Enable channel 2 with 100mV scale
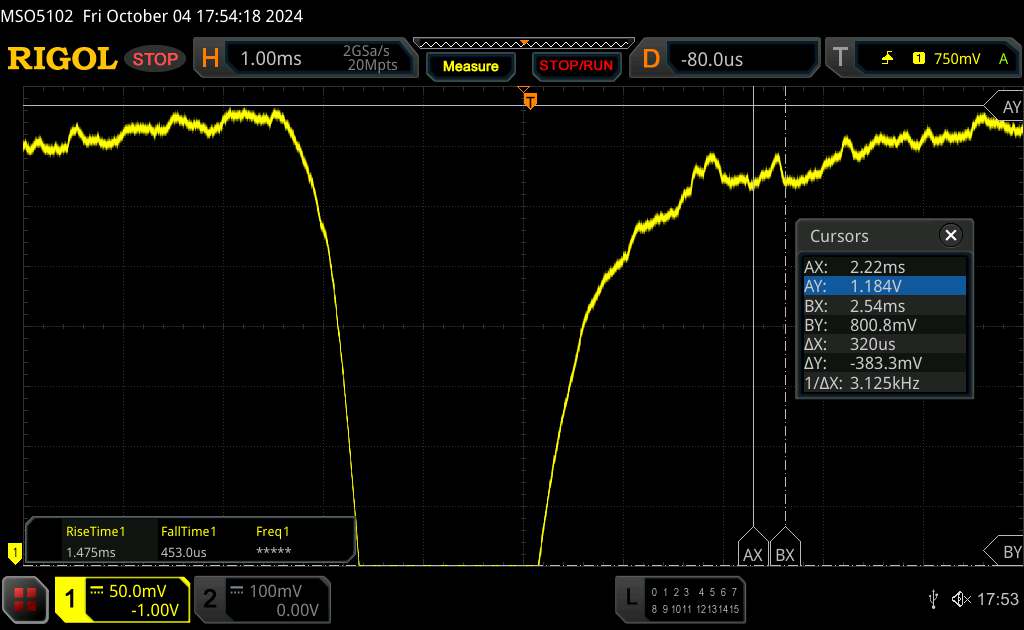Viewport: 1024px width, 630px height. [x=257, y=599]
